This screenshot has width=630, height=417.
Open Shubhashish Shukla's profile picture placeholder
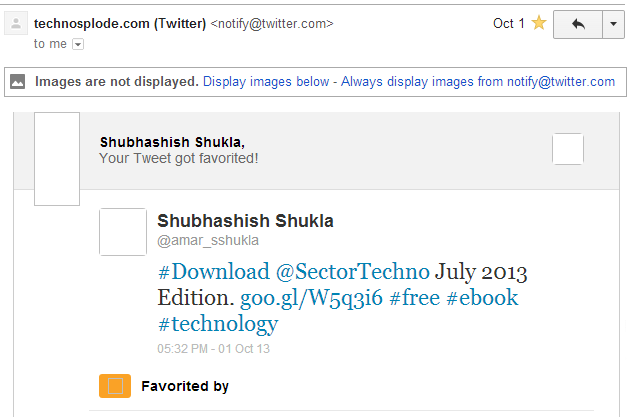point(123,231)
